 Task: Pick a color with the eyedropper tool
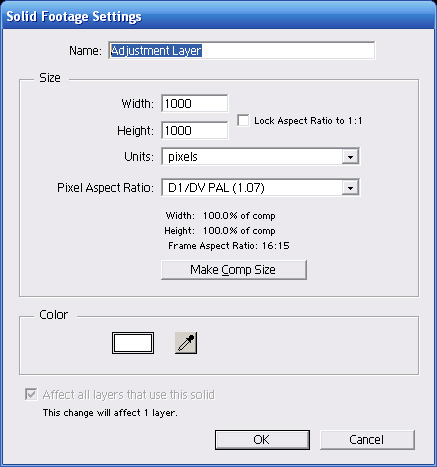click(186, 343)
